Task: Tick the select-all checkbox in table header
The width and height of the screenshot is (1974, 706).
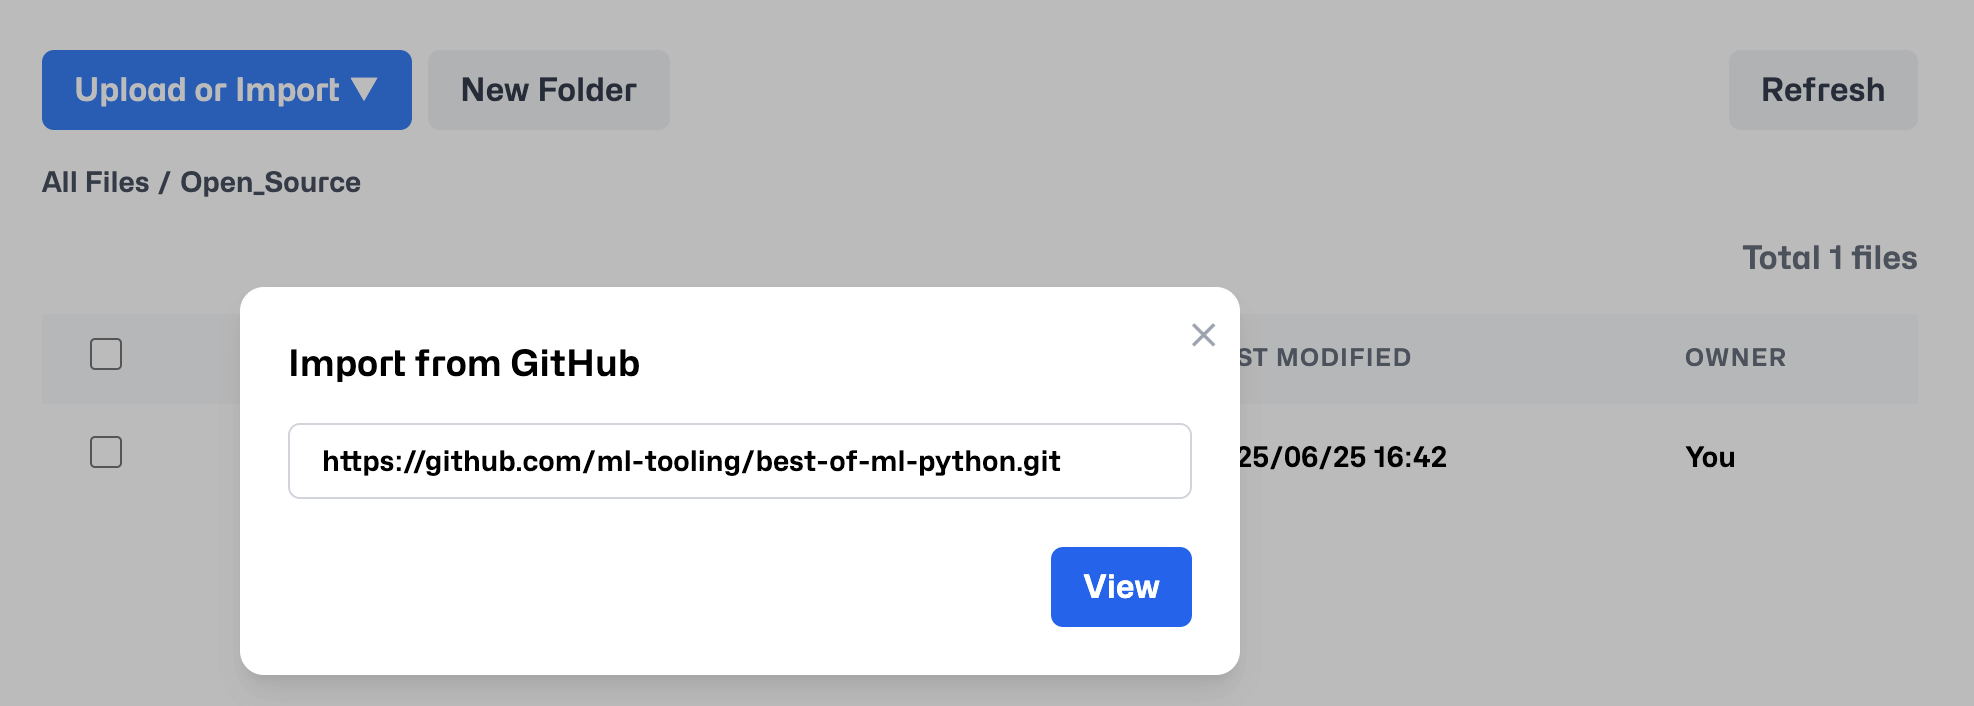Action: tap(106, 354)
